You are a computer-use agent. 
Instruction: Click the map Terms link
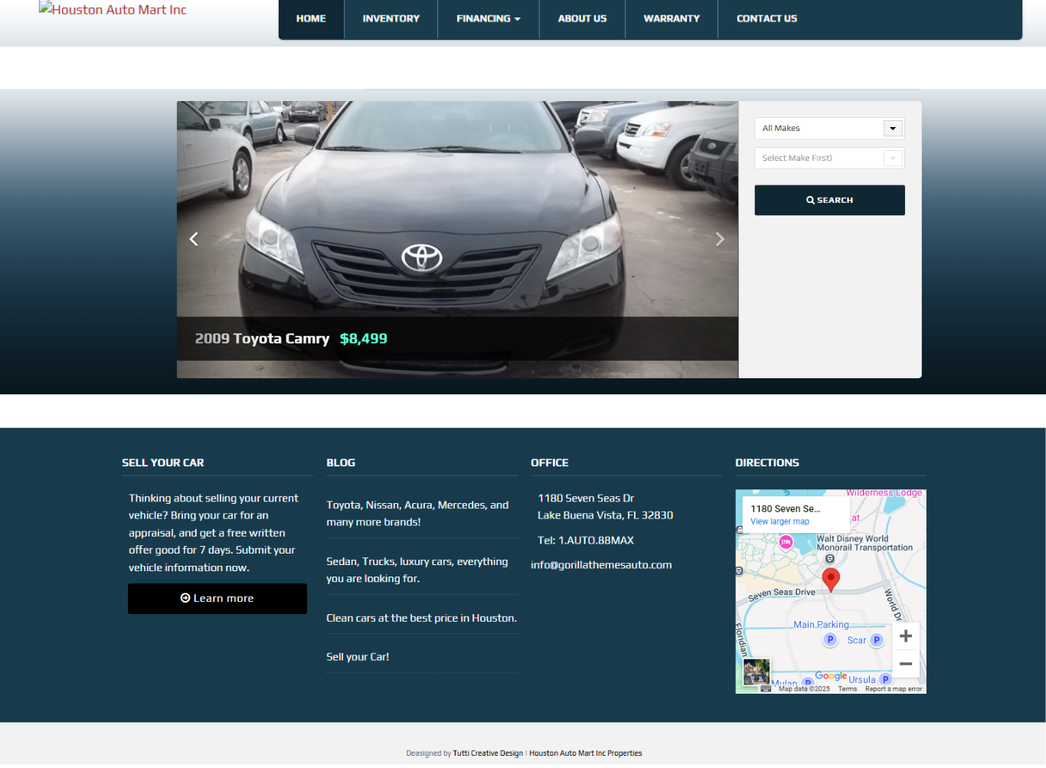[847, 689]
